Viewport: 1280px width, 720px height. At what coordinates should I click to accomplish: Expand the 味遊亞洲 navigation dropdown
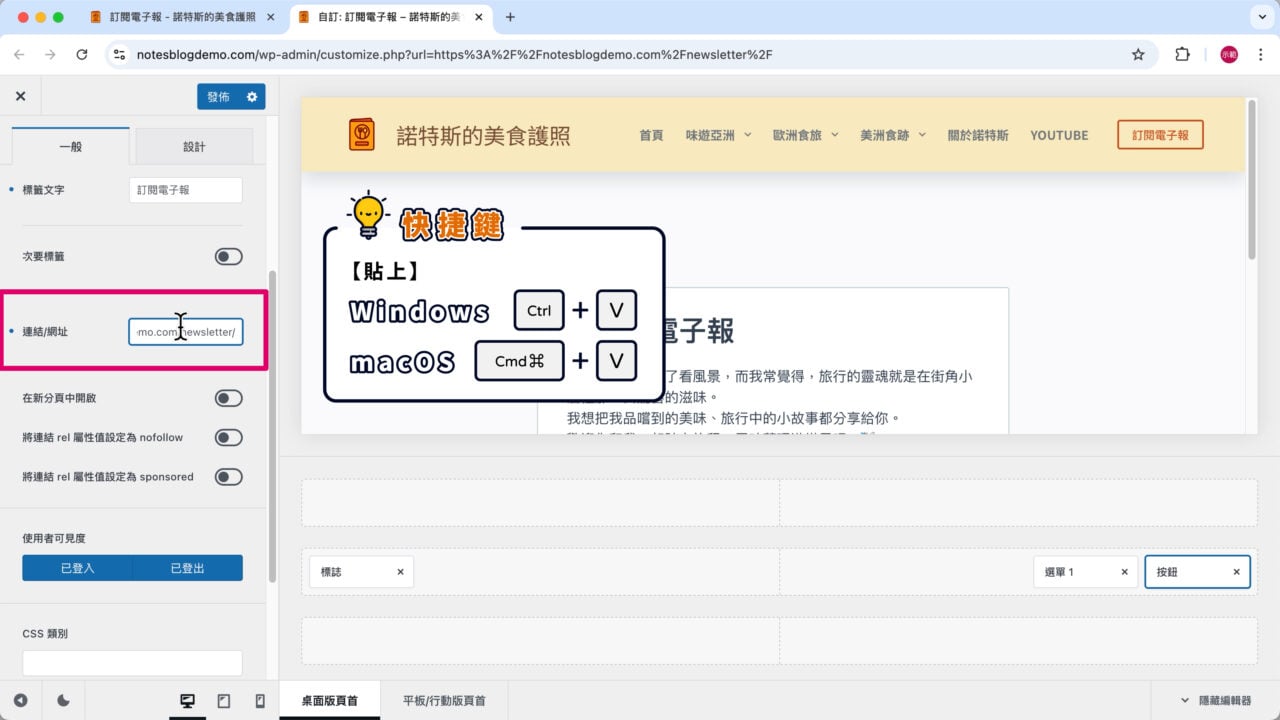pos(718,134)
